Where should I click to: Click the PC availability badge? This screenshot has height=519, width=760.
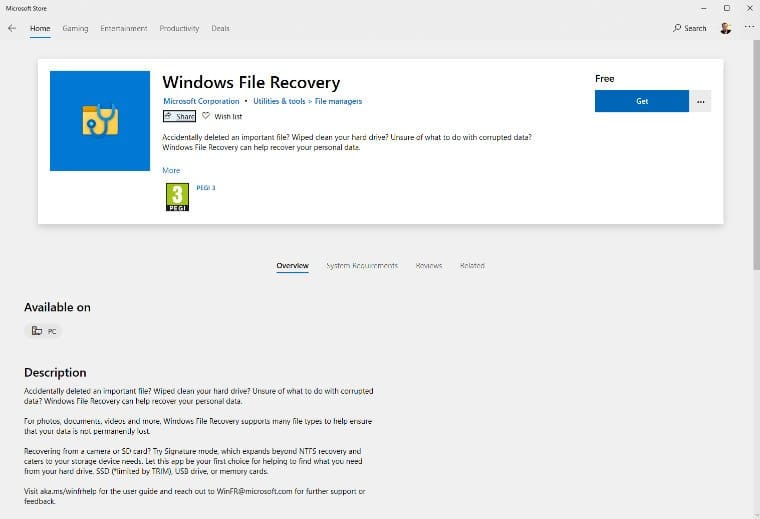44,331
